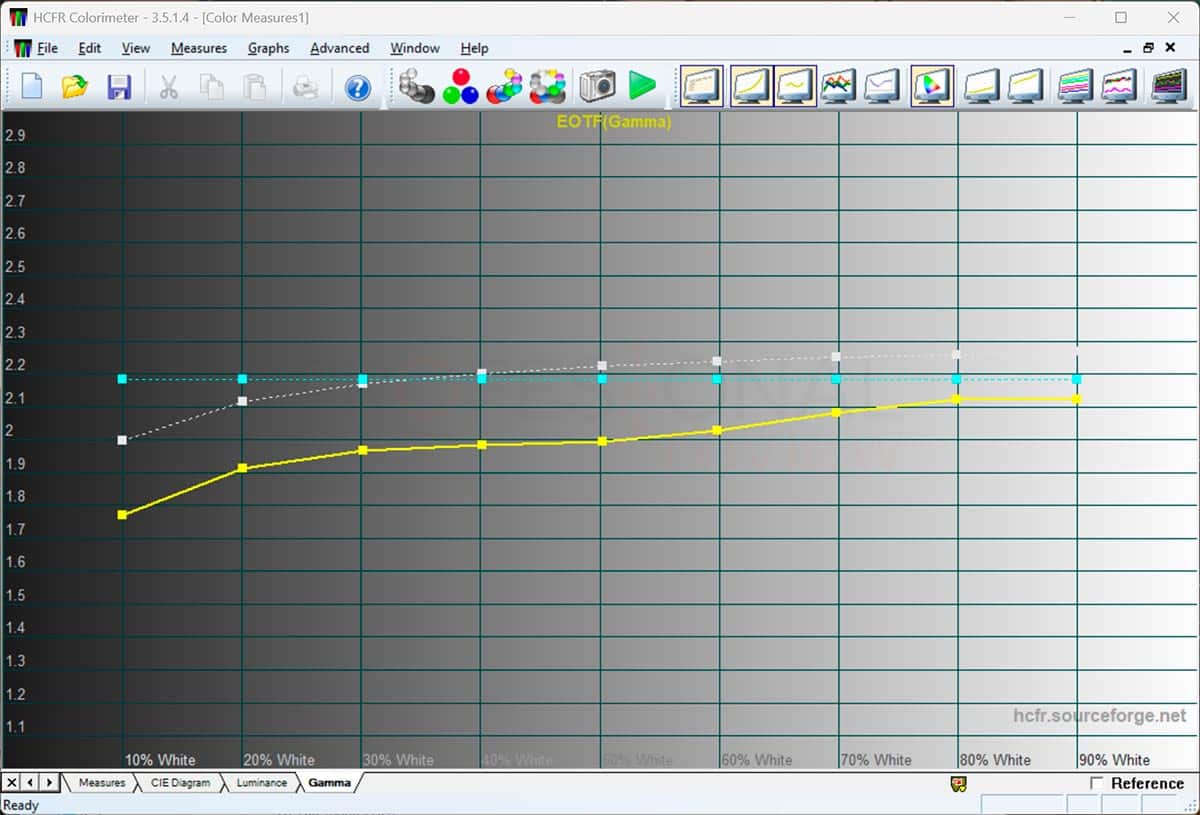1200x815 pixels.
Task: Open the View menu
Action: 136,48
